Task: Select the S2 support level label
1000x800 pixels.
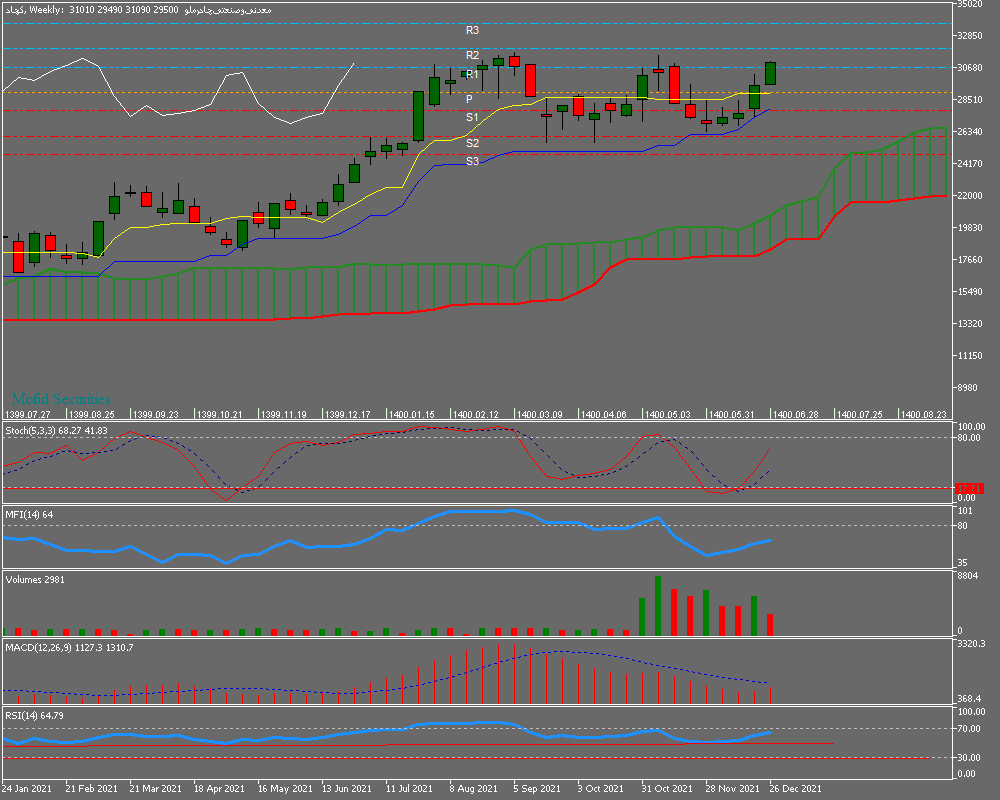Action: [x=472, y=143]
